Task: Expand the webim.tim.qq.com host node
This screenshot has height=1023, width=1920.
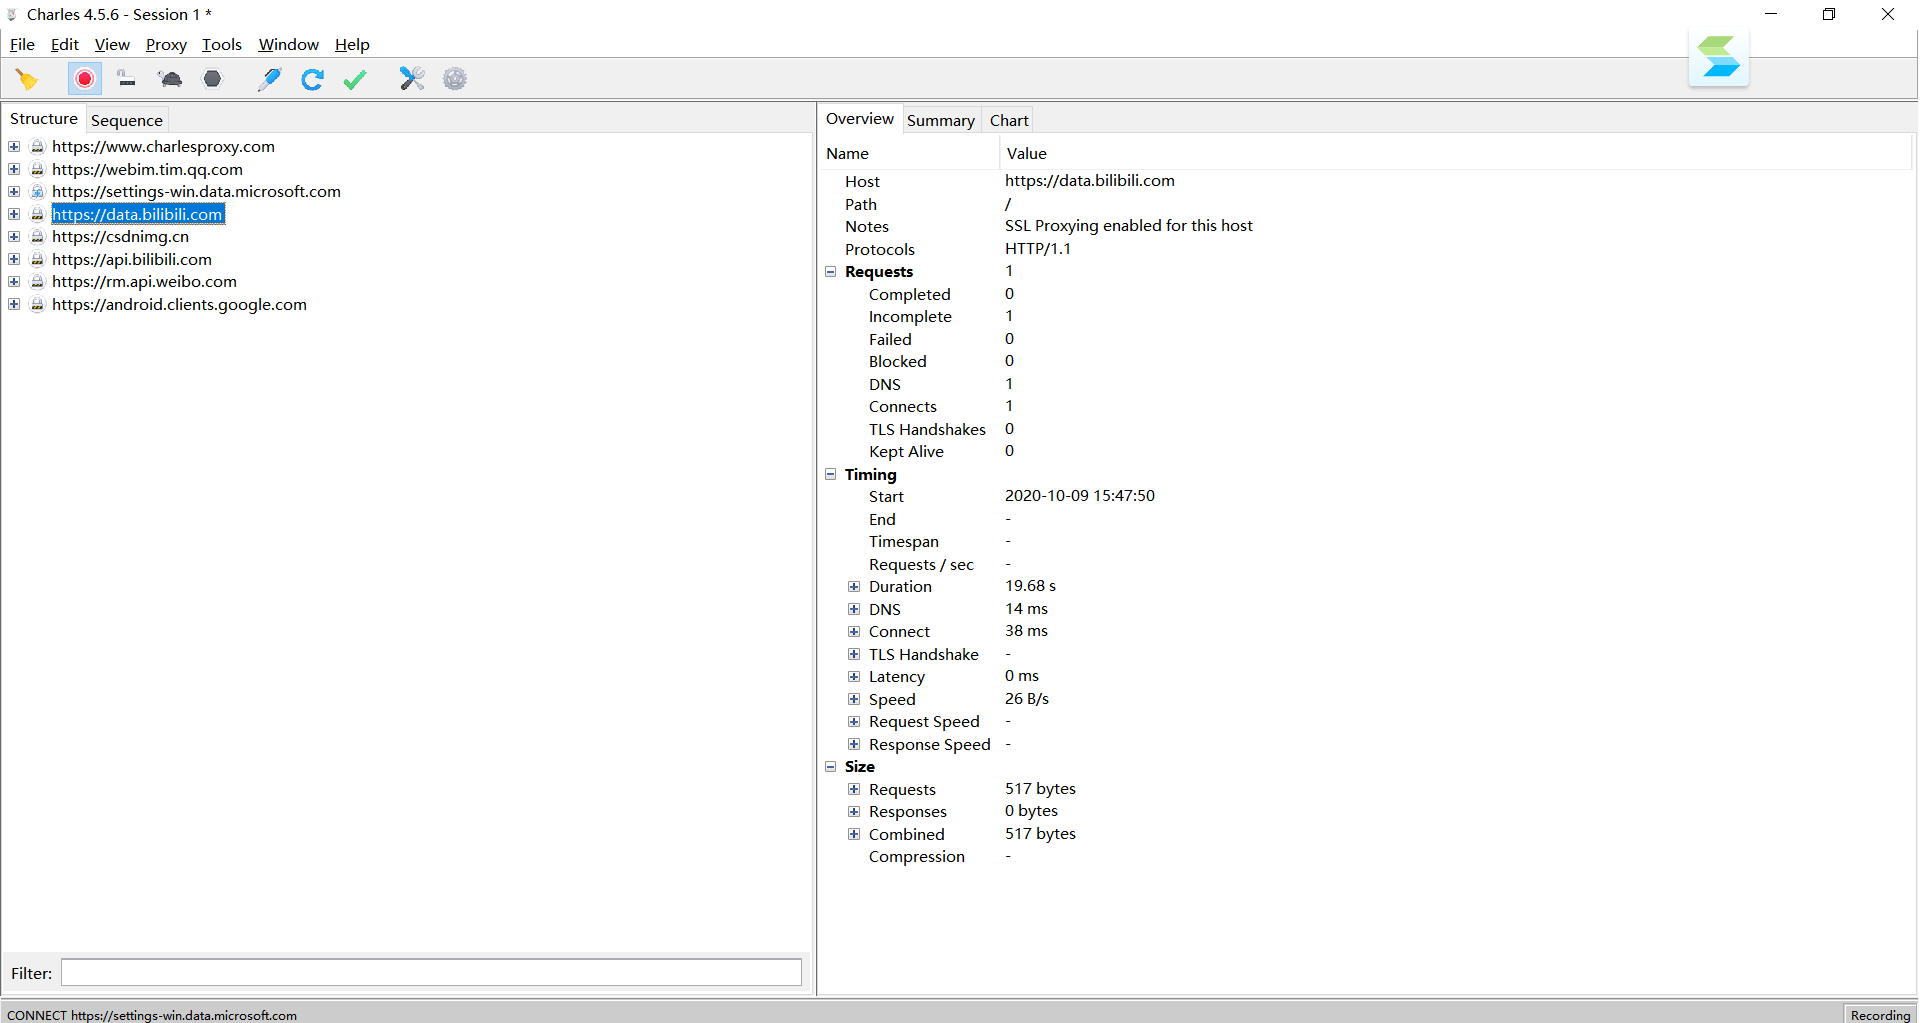Action: (14, 169)
